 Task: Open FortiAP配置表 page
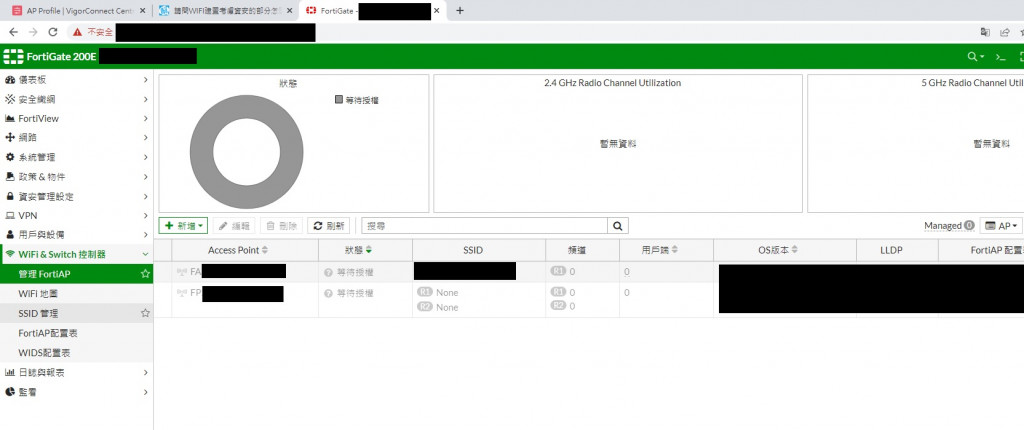click(x=76, y=333)
